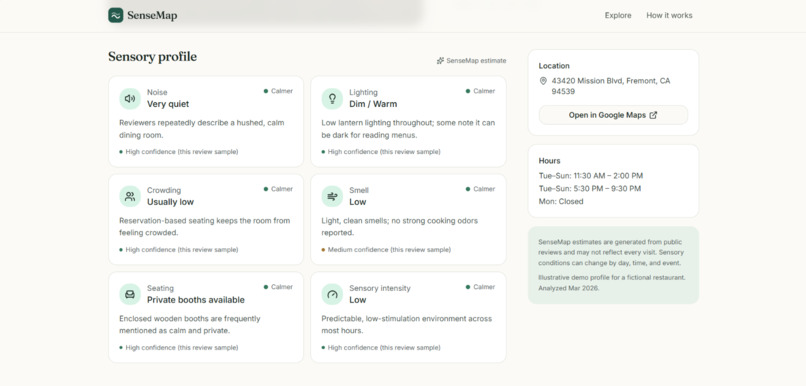Image resolution: width=806 pixels, height=386 pixels.
Task: Click the Hours heading
Action: click(549, 161)
